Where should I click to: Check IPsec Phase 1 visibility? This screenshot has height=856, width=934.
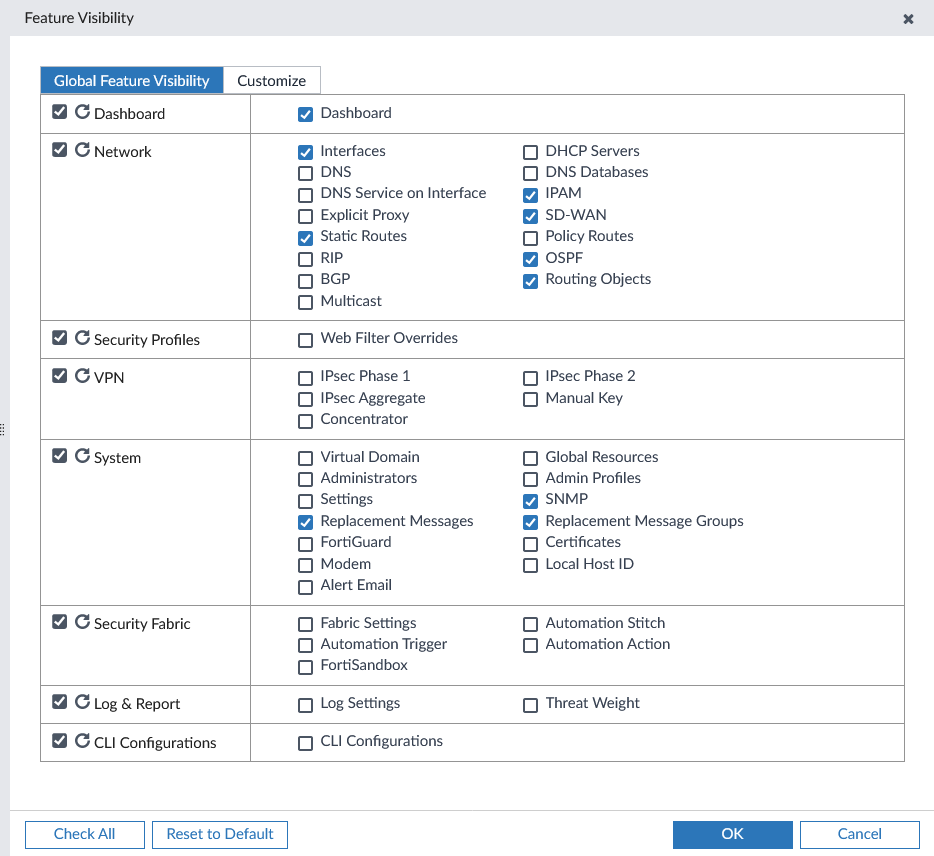pyautogui.click(x=305, y=377)
